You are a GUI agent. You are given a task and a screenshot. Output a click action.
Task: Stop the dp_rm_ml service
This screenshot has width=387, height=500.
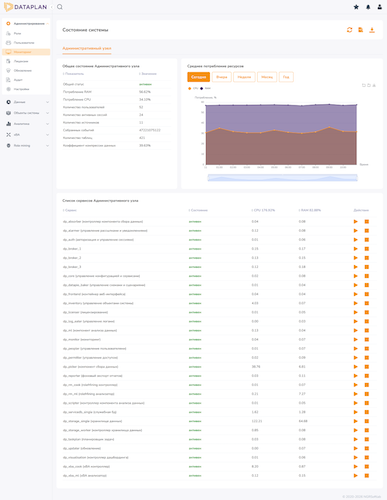pyautogui.click(x=367, y=394)
